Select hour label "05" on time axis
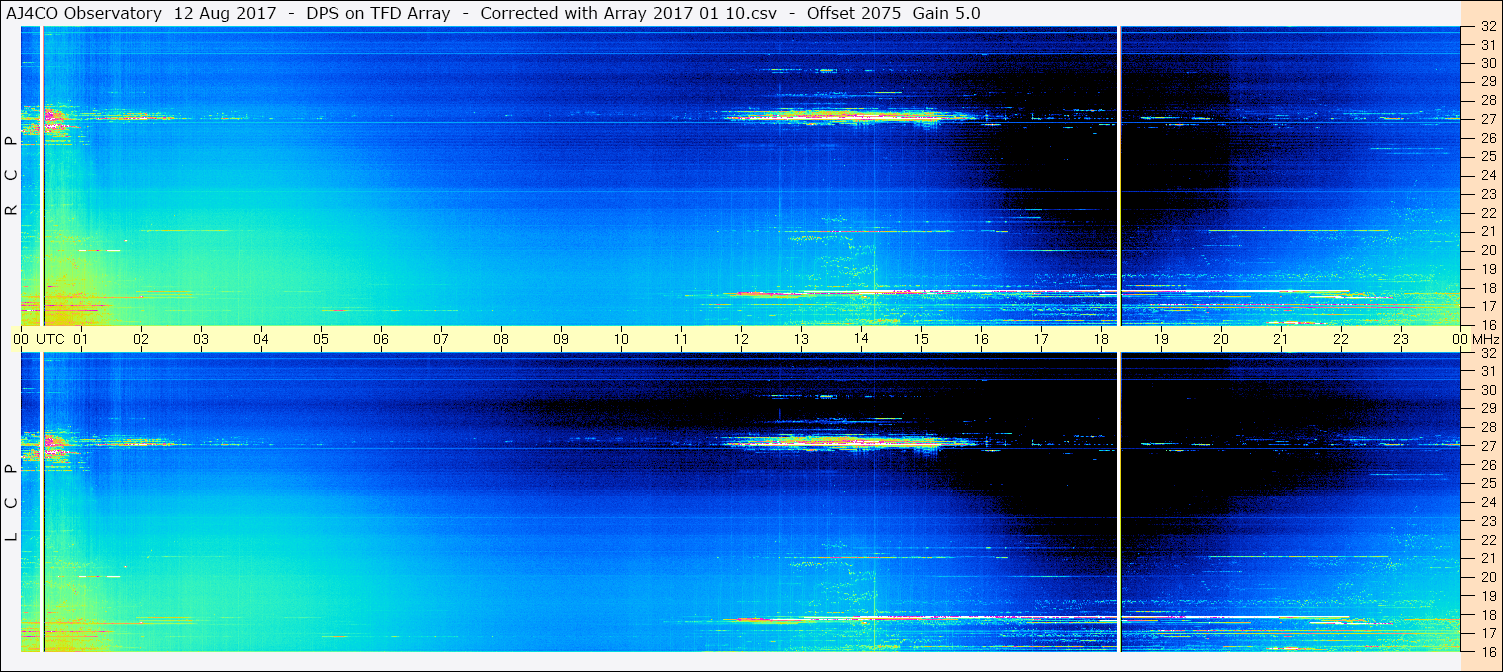 321,339
